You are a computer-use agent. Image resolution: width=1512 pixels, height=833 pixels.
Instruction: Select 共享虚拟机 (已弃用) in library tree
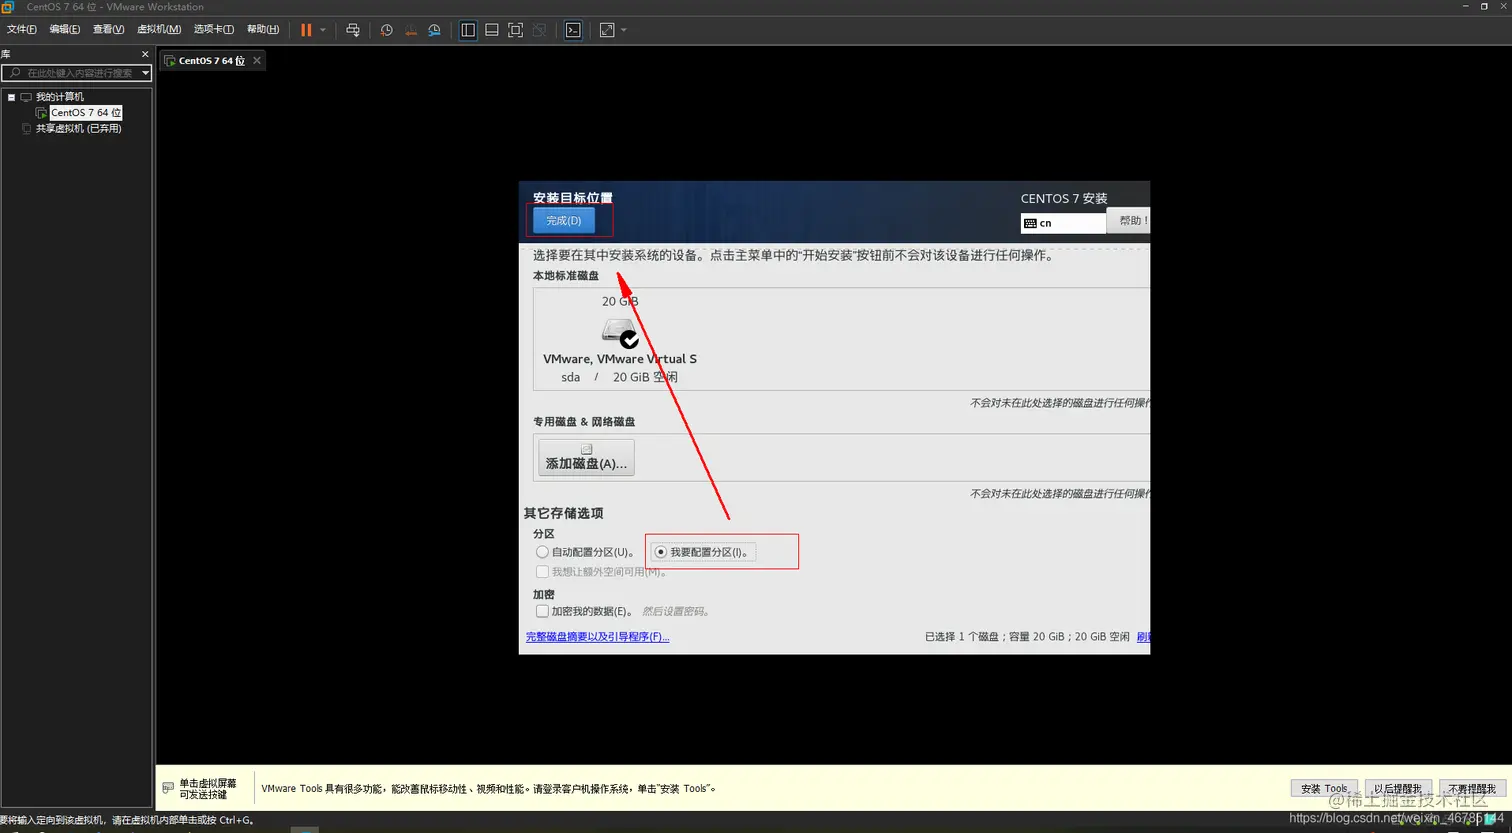(x=78, y=129)
